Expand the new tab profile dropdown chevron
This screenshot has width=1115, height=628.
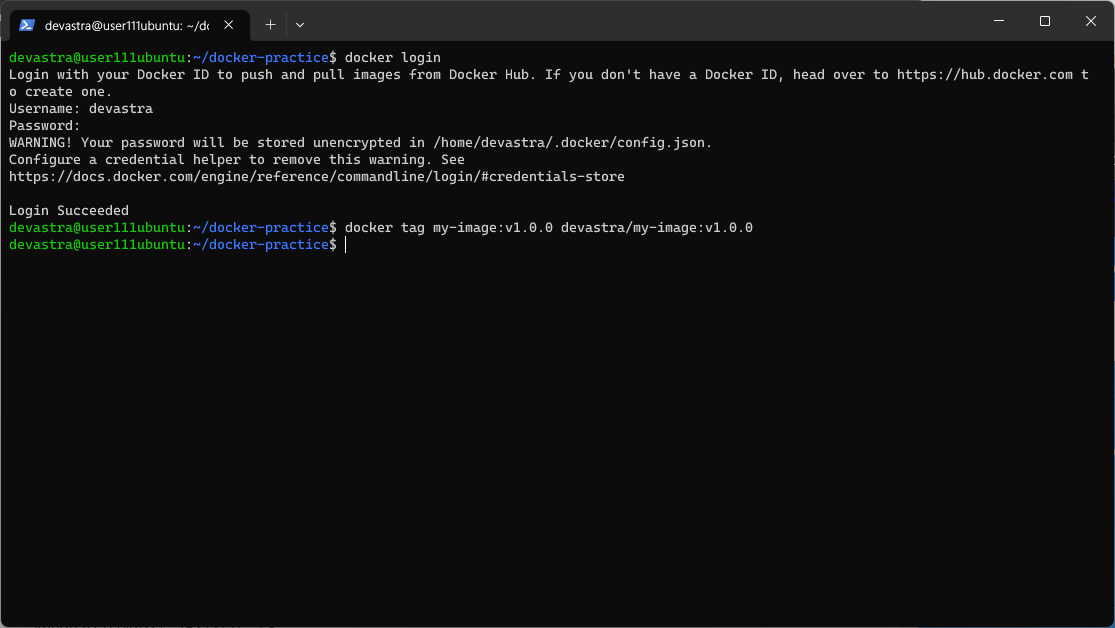point(300,25)
